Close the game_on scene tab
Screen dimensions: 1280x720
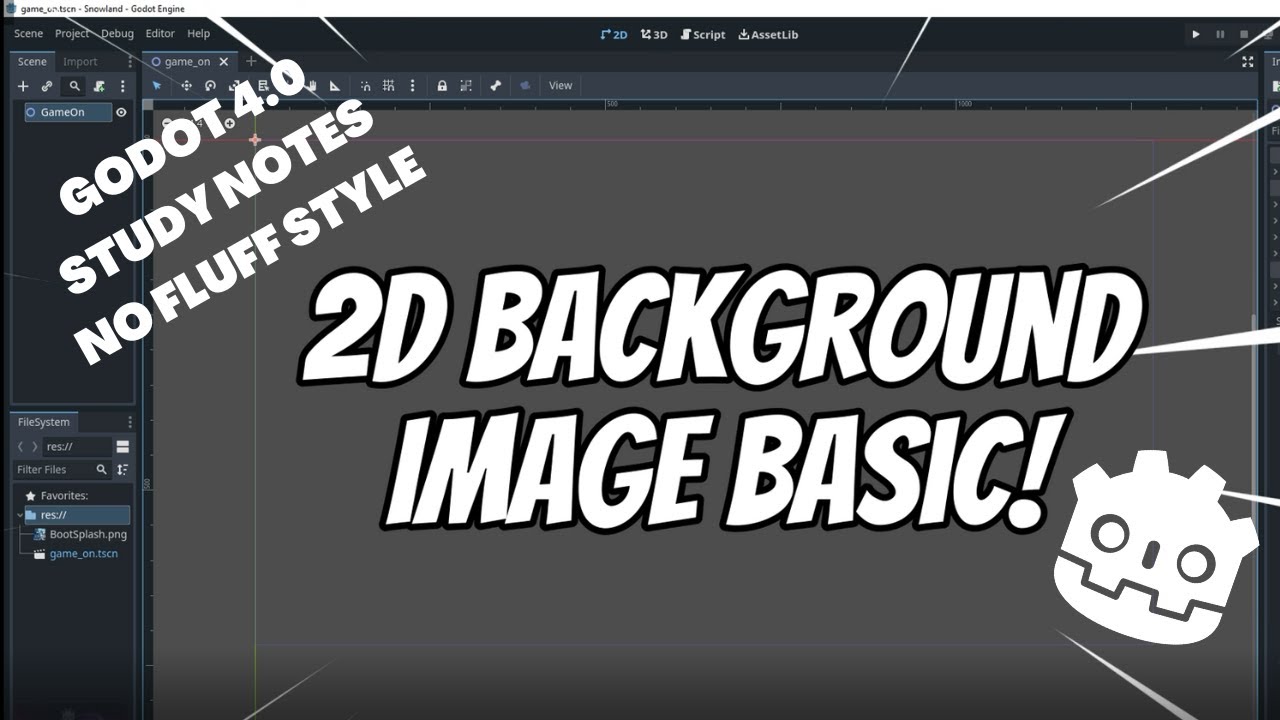click(x=224, y=62)
